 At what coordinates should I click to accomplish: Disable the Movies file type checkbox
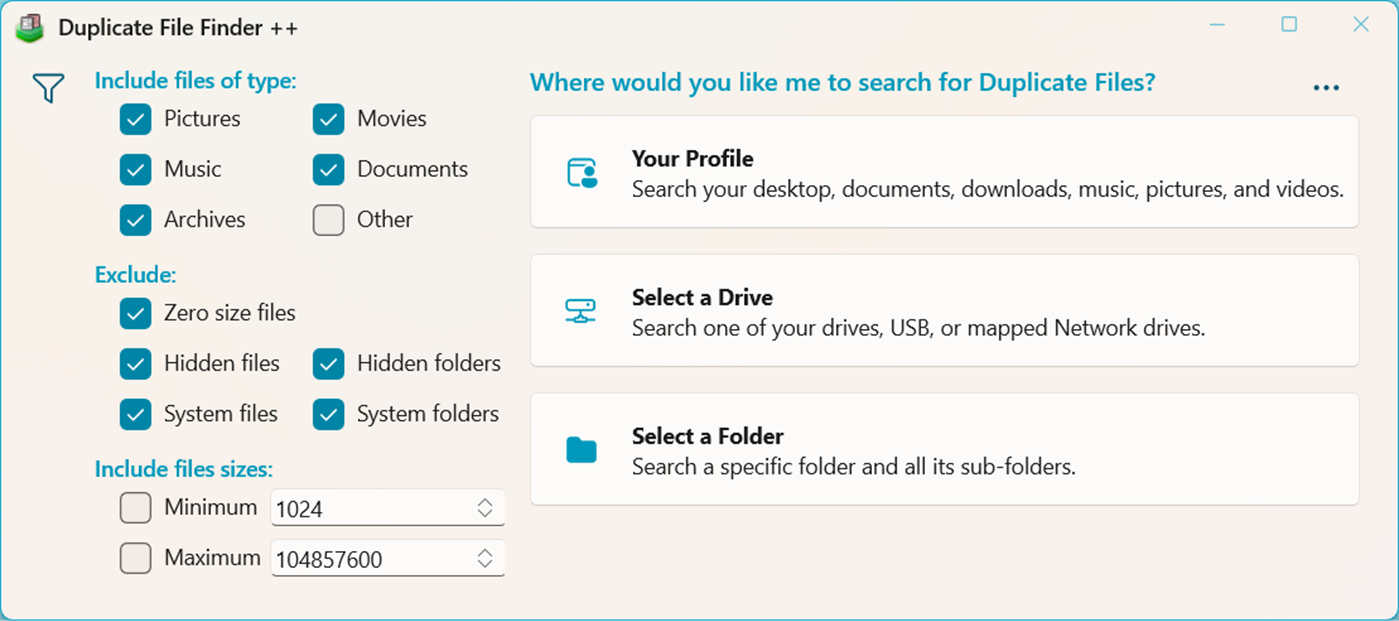tap(328, 119)
